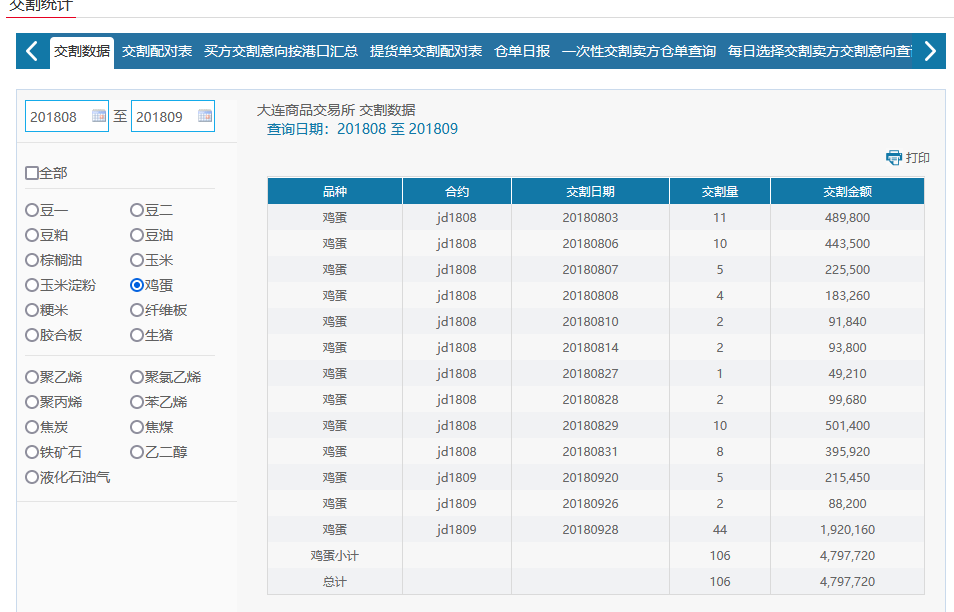Check the 全部 checkbox

[x=32, y=173]
